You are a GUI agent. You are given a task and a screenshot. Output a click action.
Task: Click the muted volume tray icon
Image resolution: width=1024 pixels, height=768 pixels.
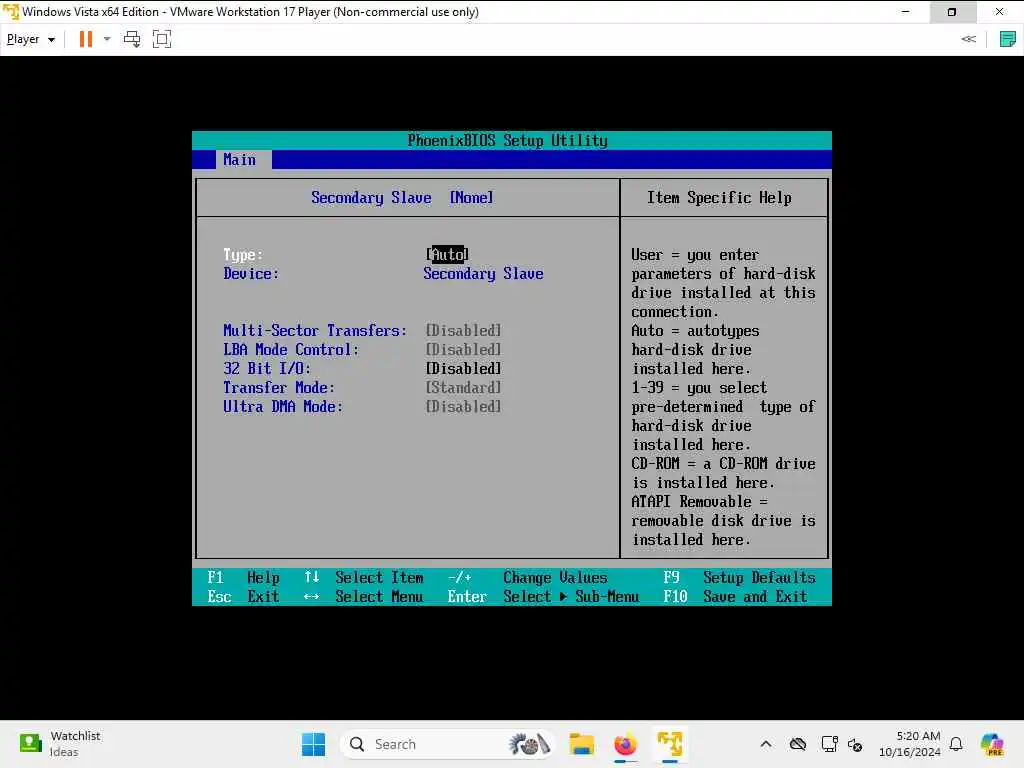pyautogui.click(x=855, y=744)
